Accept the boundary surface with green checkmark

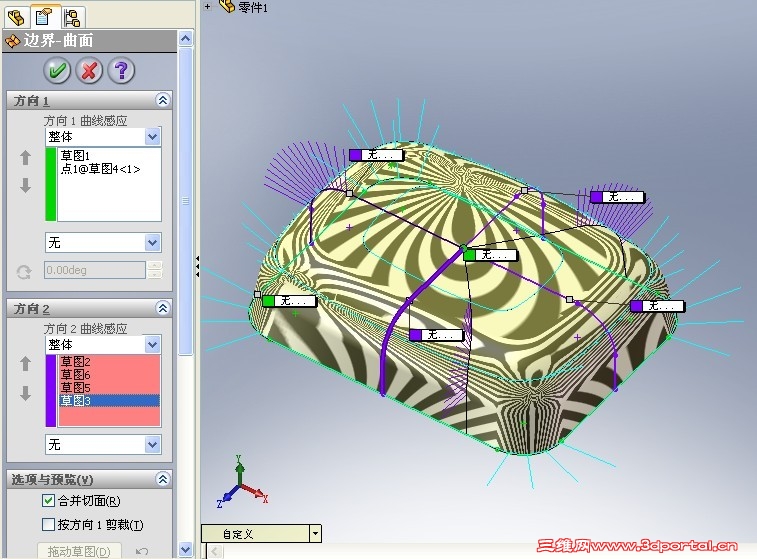pyautogui.click(x=57, y=70)
